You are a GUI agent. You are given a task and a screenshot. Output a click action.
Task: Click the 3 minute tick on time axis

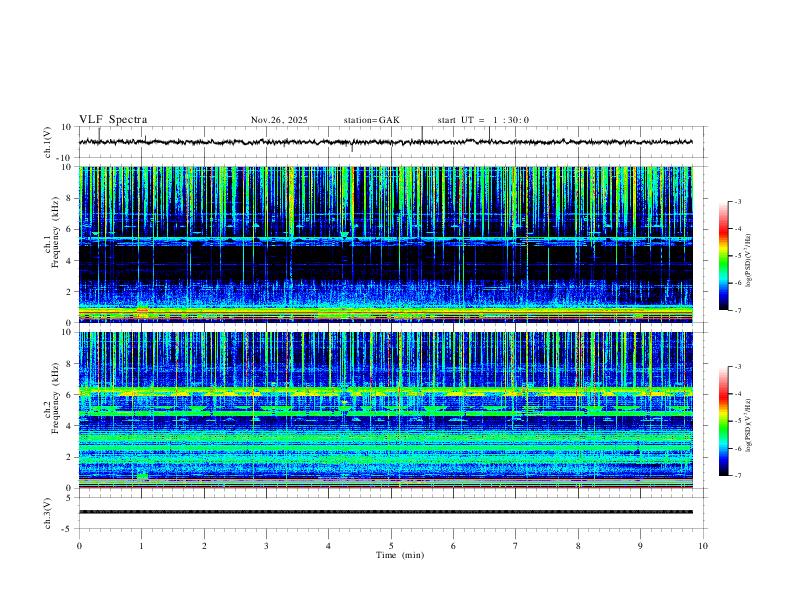click(x=266, y=546)
